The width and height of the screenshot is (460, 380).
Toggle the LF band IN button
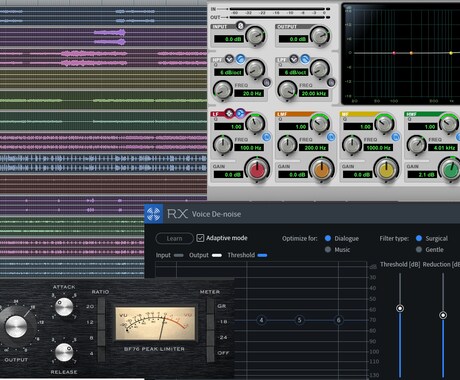pyautogui.click(x=266, y=137)
